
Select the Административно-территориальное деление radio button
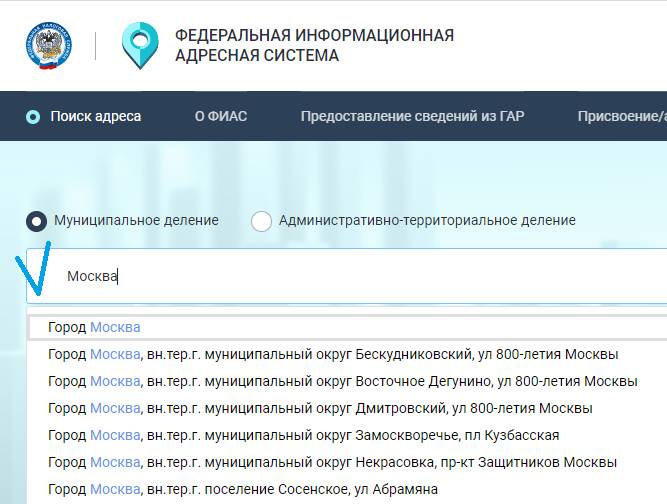point(261,221)
